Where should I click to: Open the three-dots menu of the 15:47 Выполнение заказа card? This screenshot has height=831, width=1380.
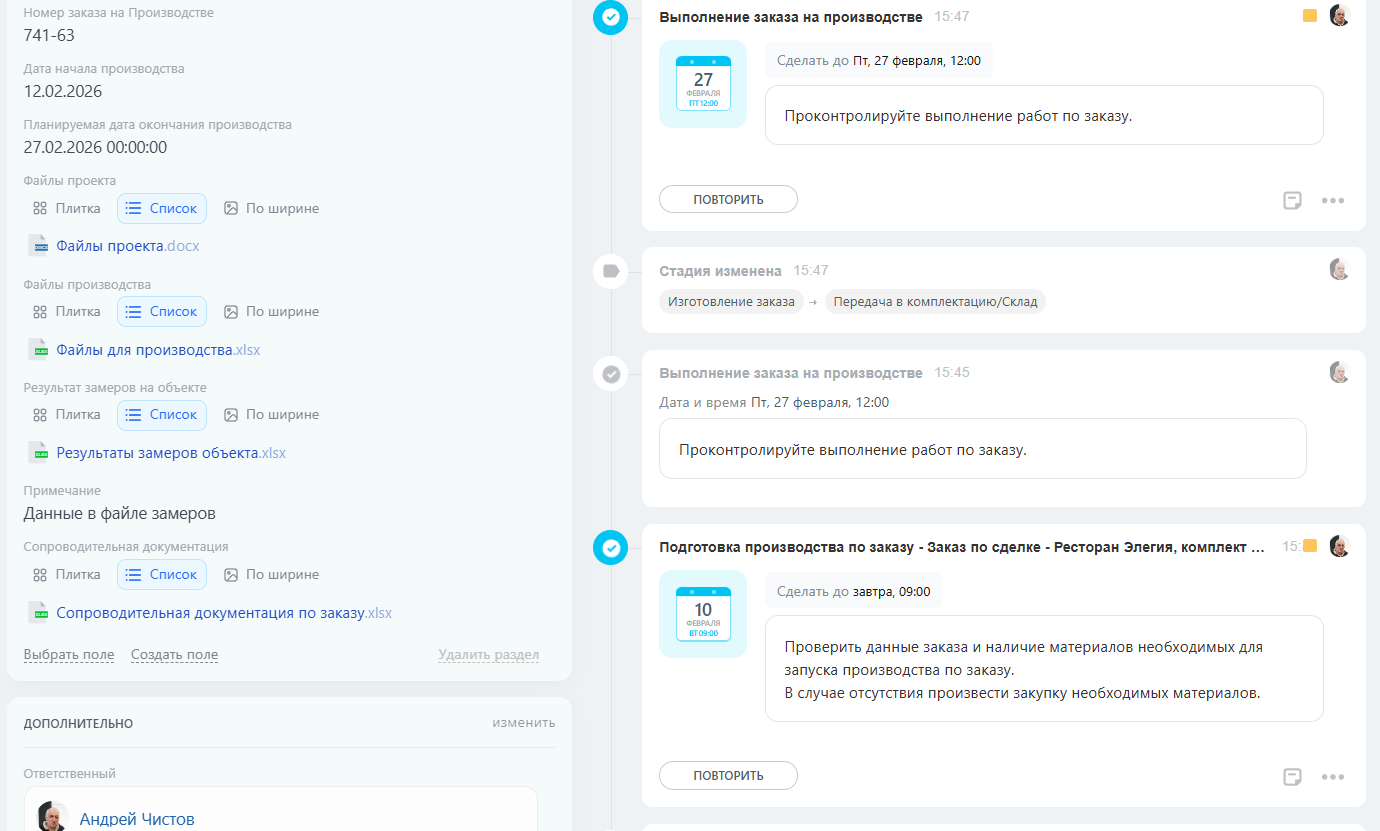1333,200
